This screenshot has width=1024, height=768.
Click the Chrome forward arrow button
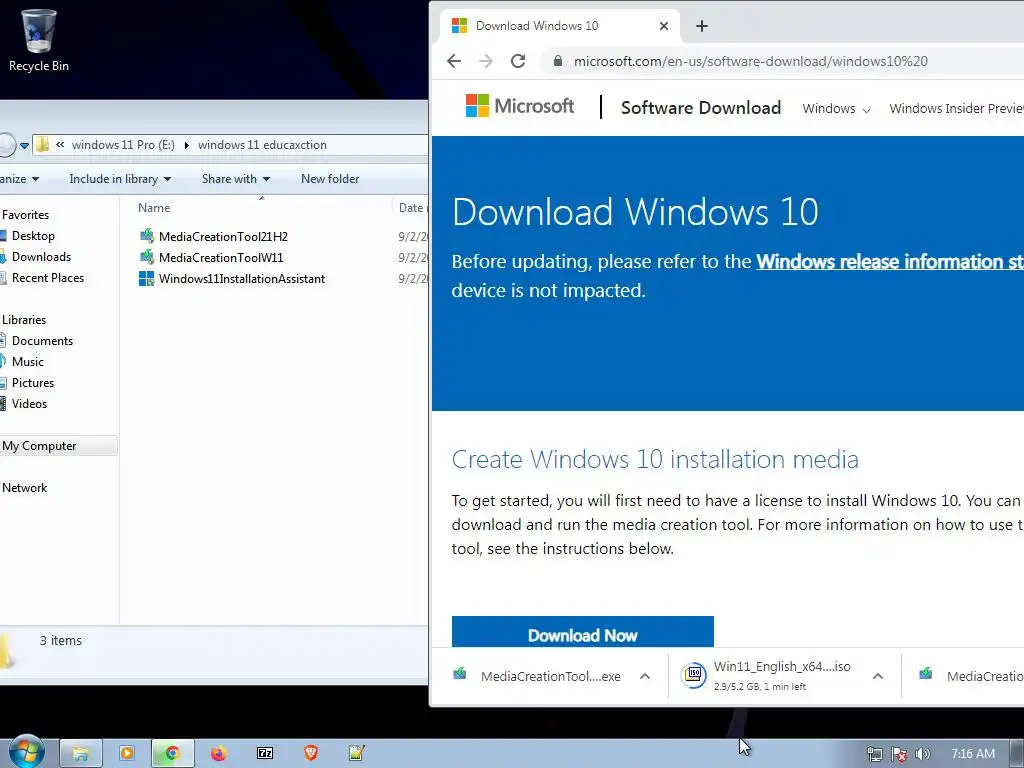click(486, 61)
